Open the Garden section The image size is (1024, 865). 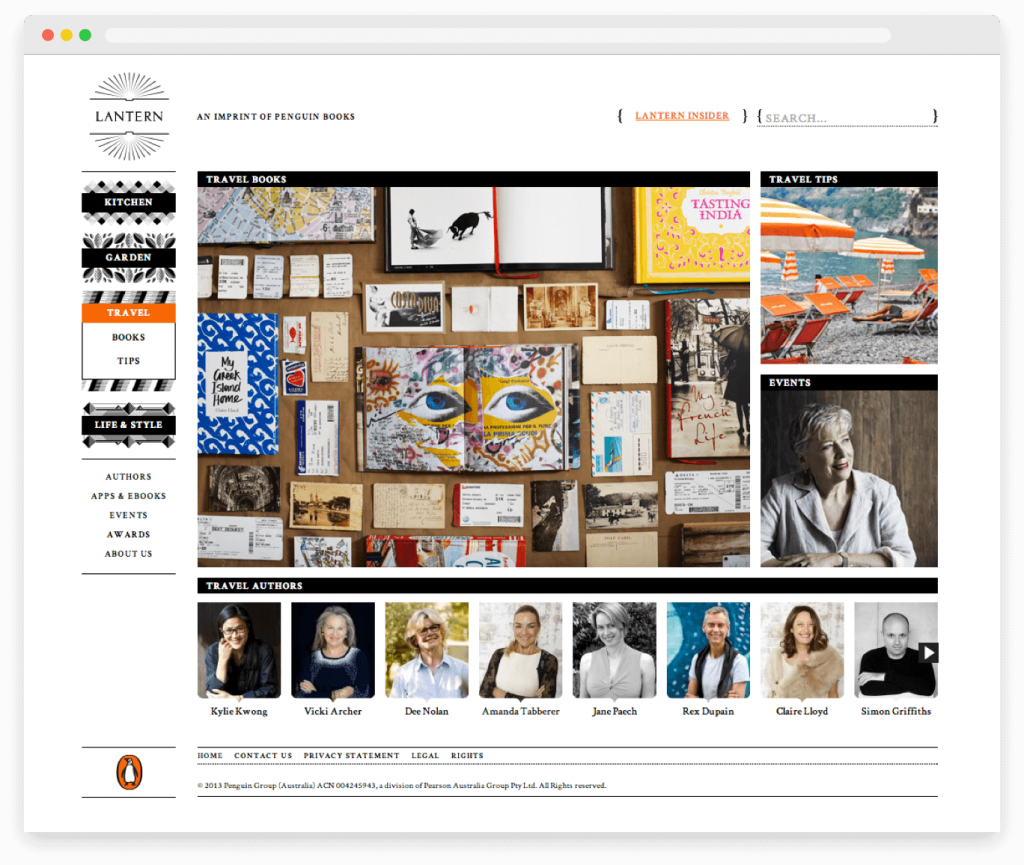coord(129,257)
